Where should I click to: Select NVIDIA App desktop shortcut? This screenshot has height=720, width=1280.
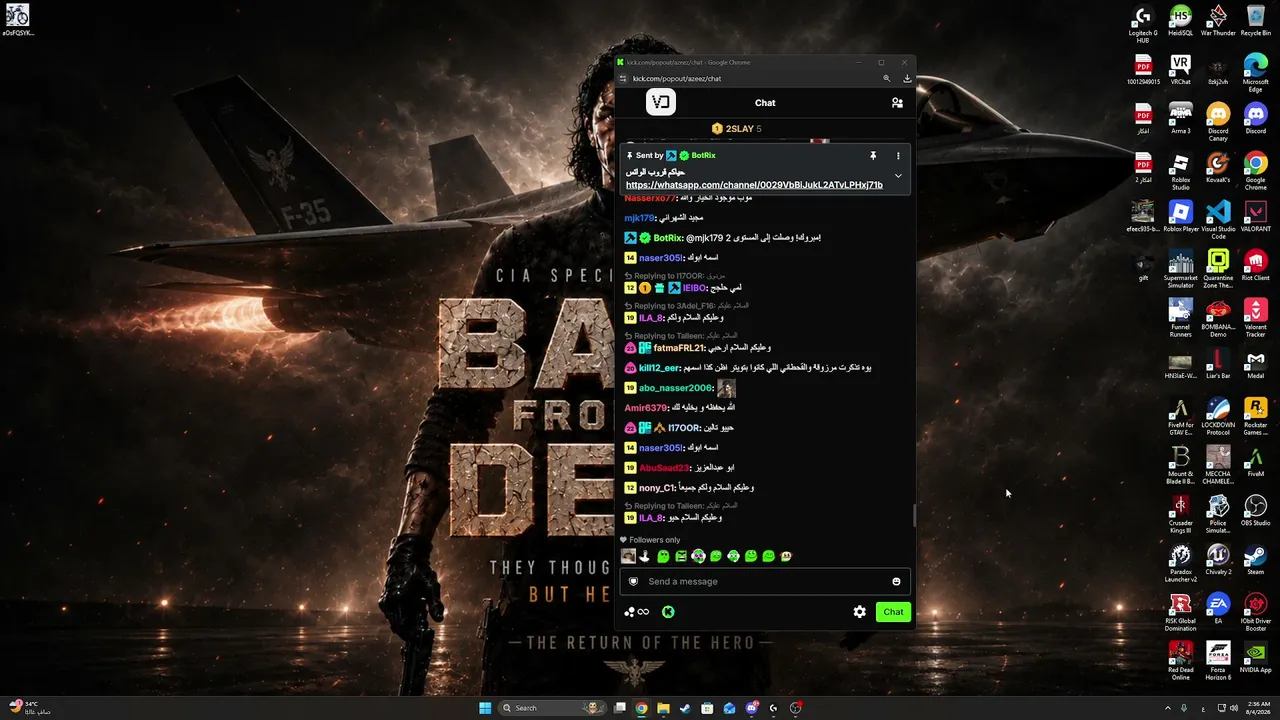pos(1256,658)
